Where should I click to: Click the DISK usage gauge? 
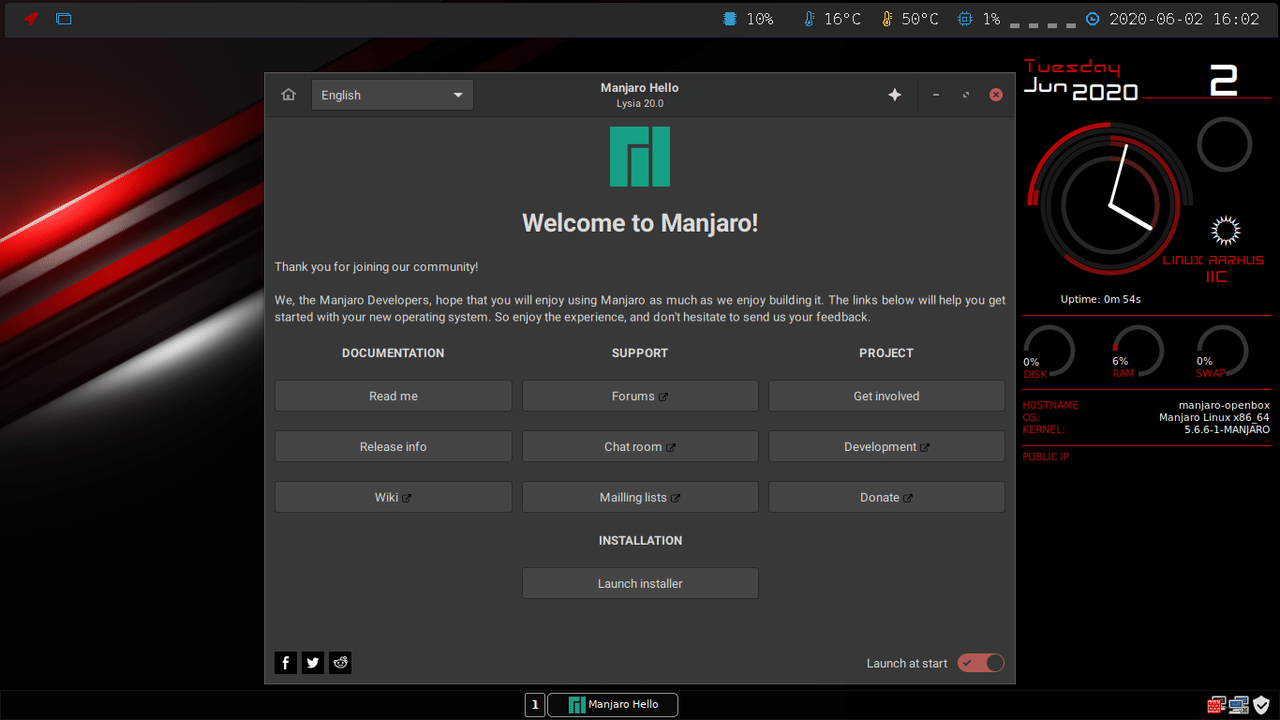click(1048, 352)
